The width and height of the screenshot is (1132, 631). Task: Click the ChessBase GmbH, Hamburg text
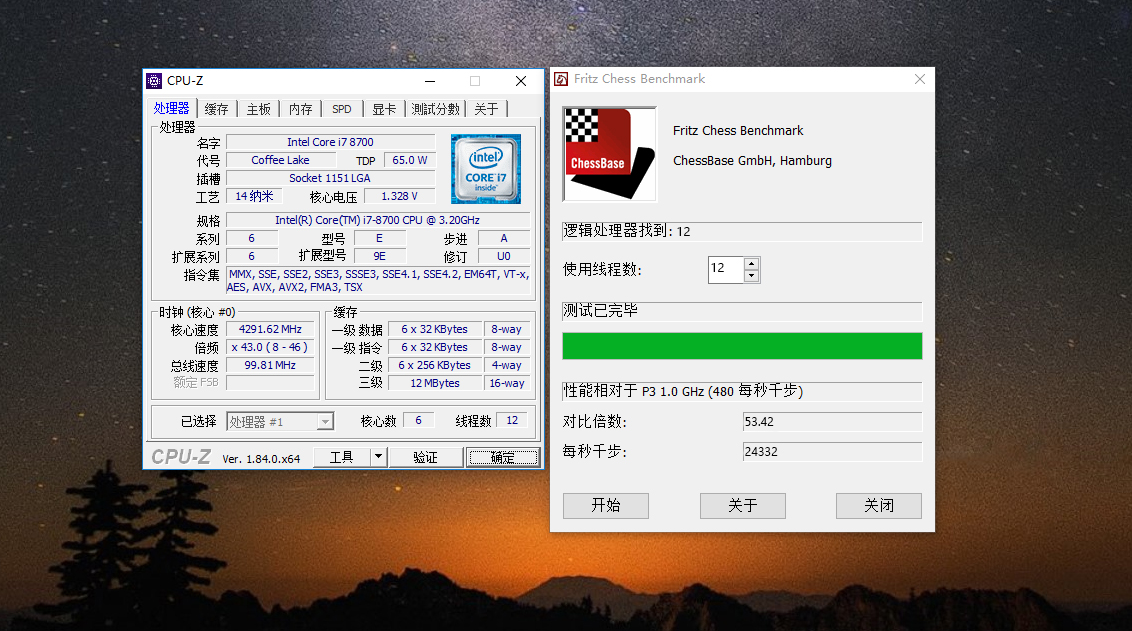click(x=752, y=161)
